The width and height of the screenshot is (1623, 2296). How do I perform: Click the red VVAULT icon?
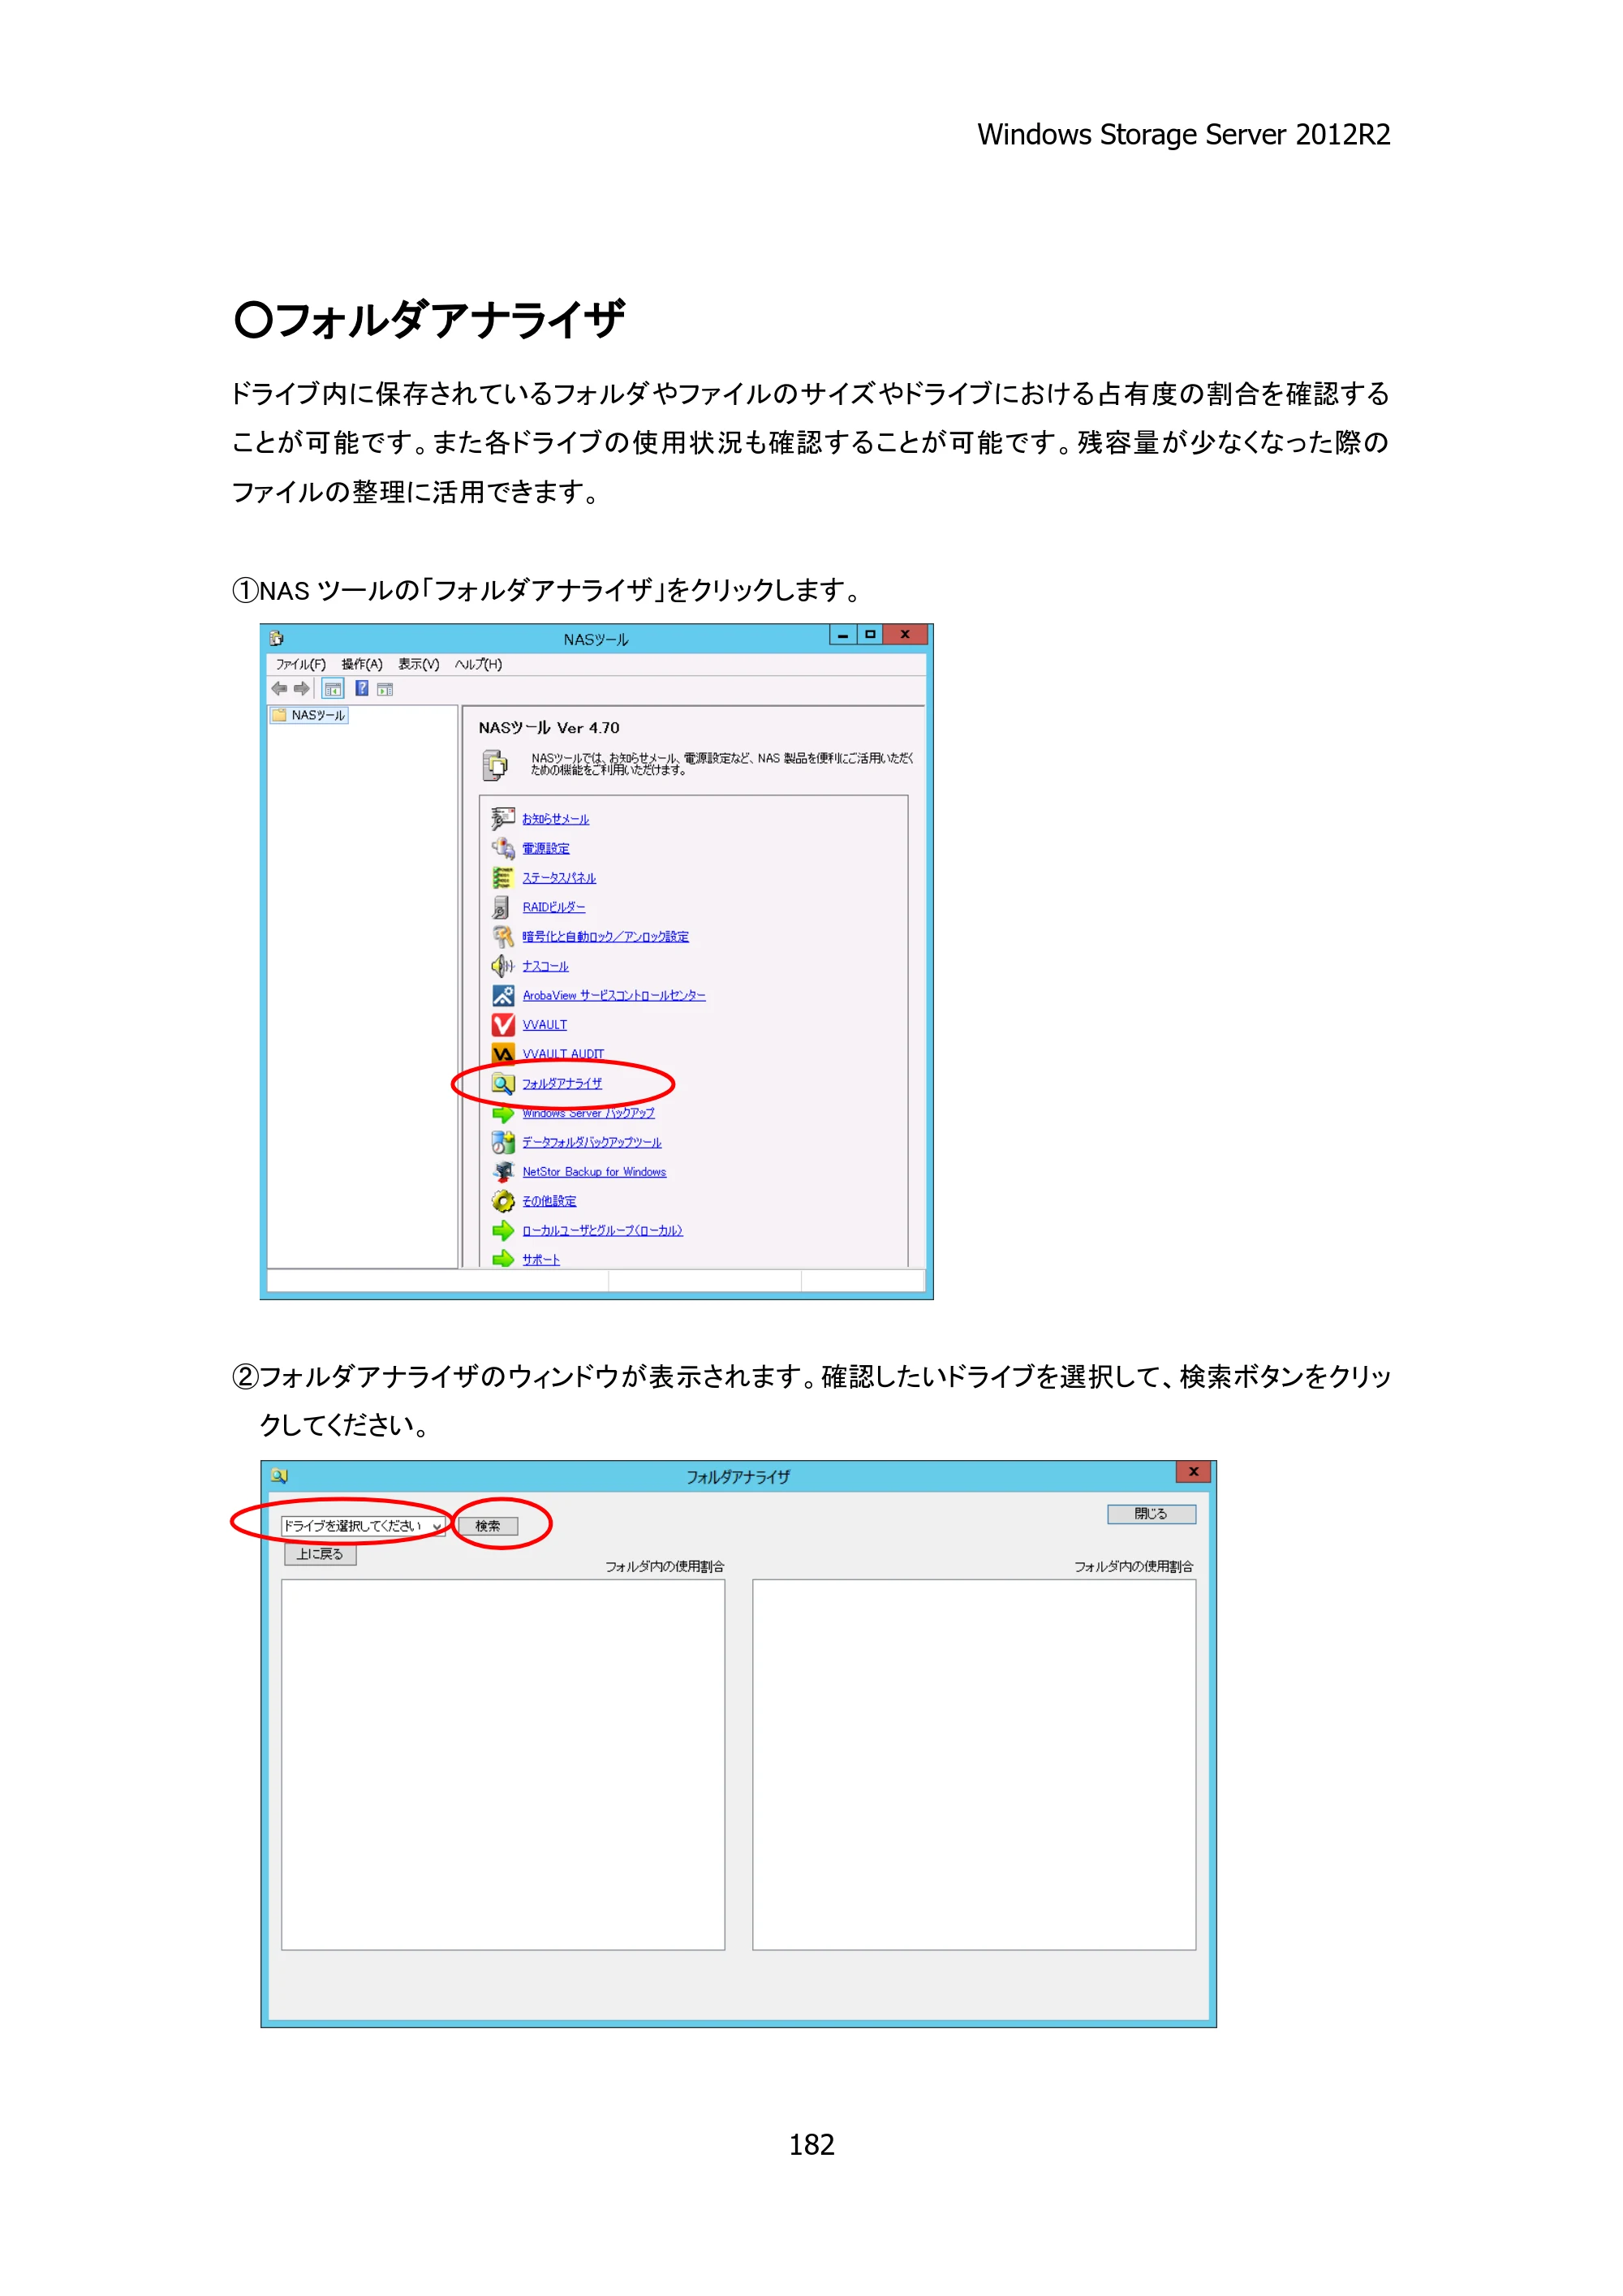[503, 1024]
